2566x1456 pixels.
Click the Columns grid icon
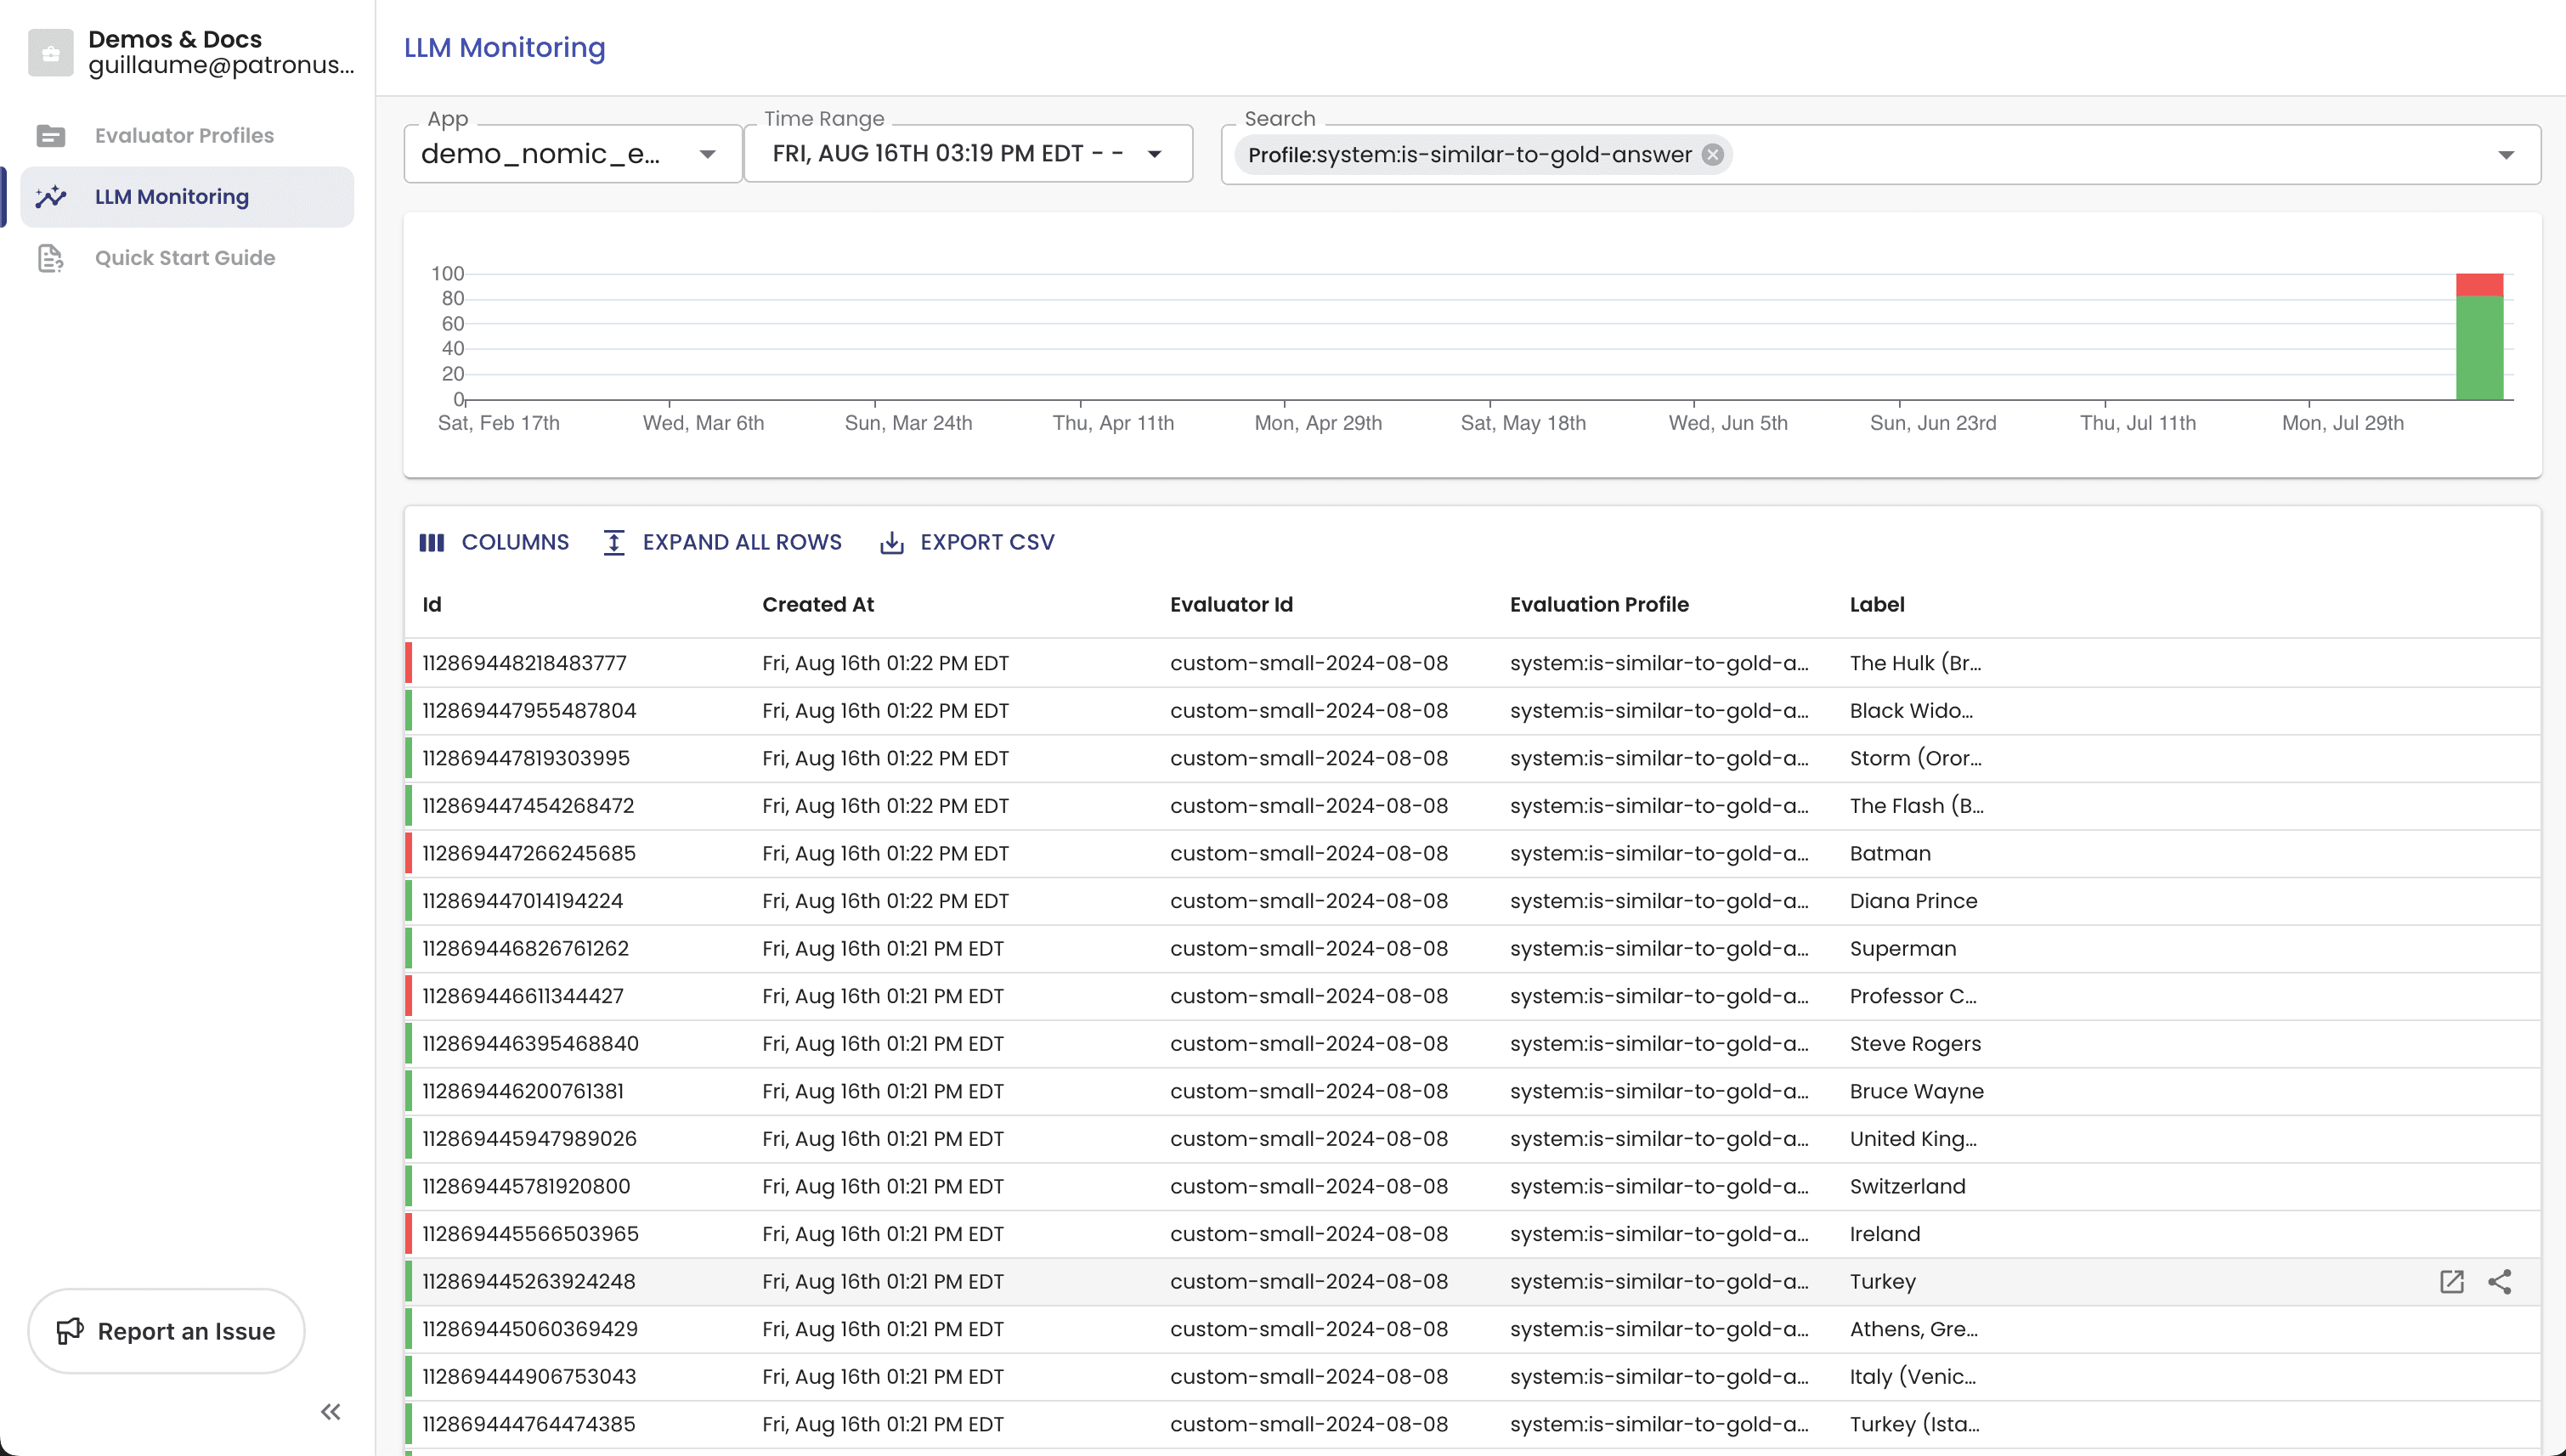(431, 542)
